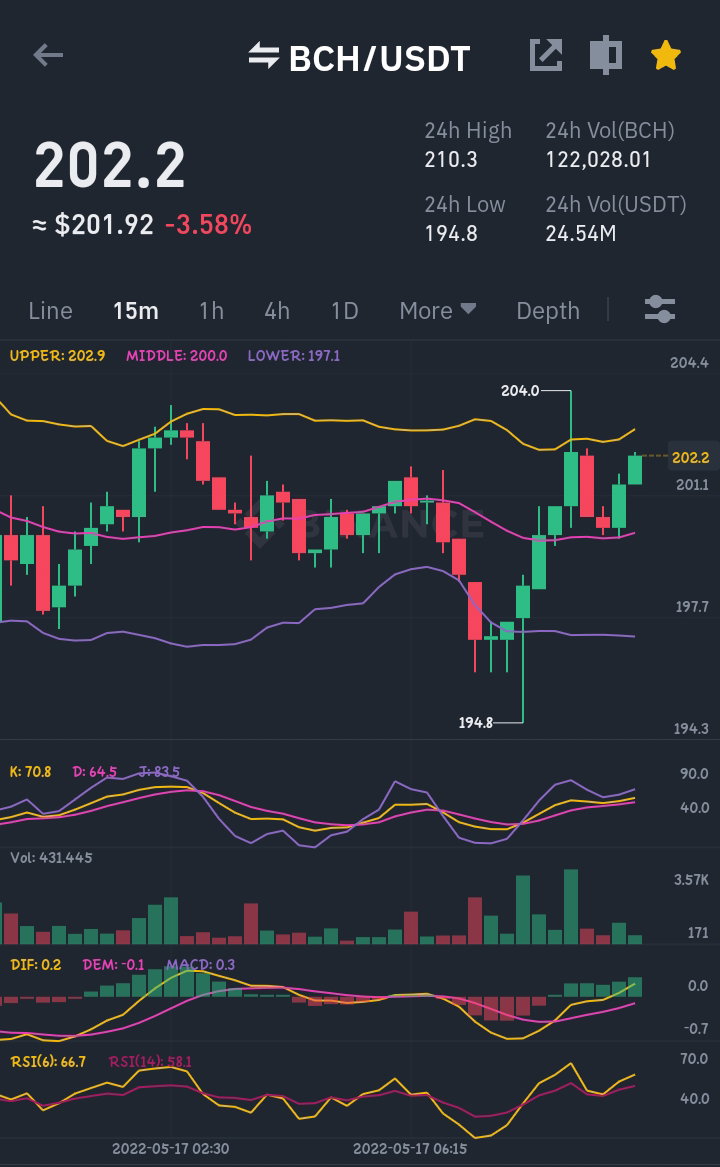Viewport: 720px width, 1167px height.
Task: Switch to Line chart view
Action: click(51, 310)
